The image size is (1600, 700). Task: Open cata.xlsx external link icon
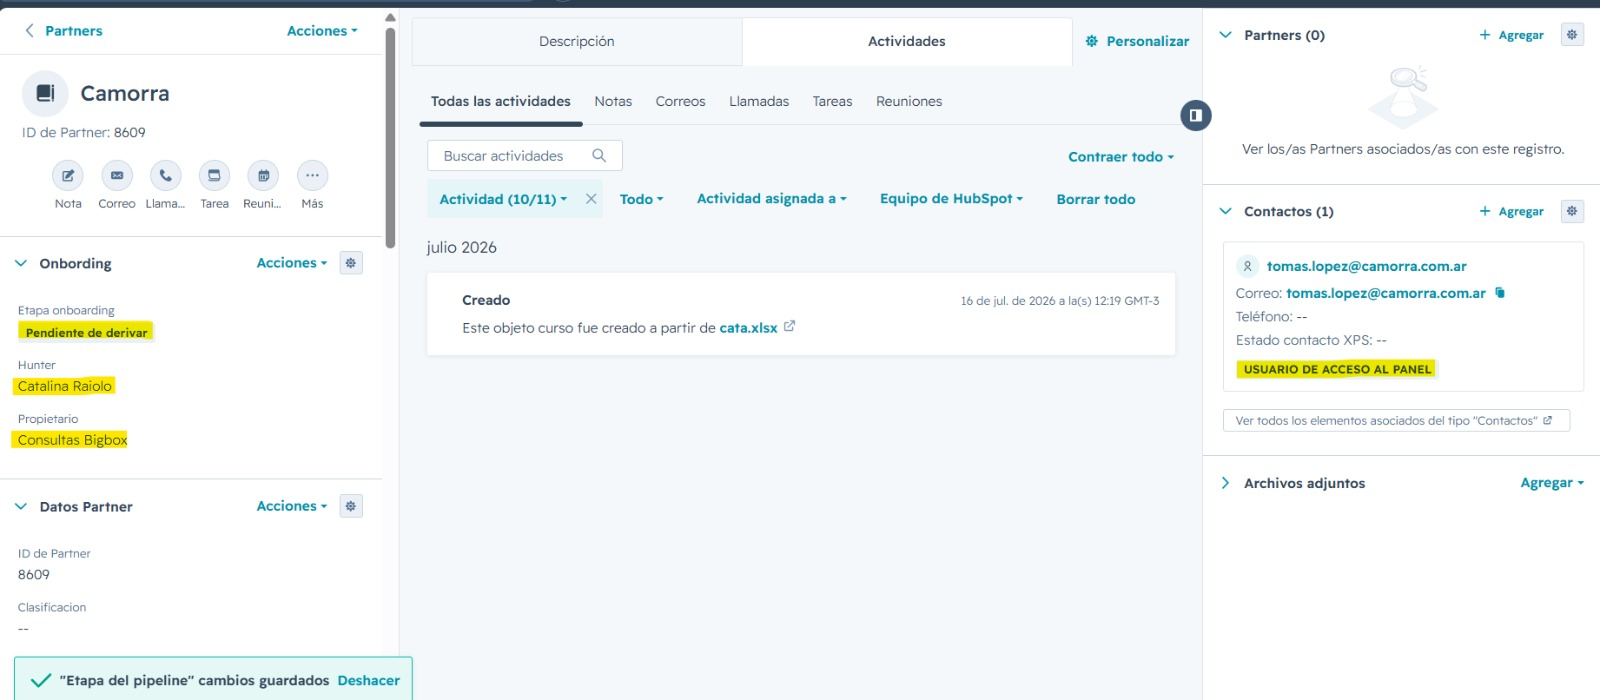tap(789, 326)
